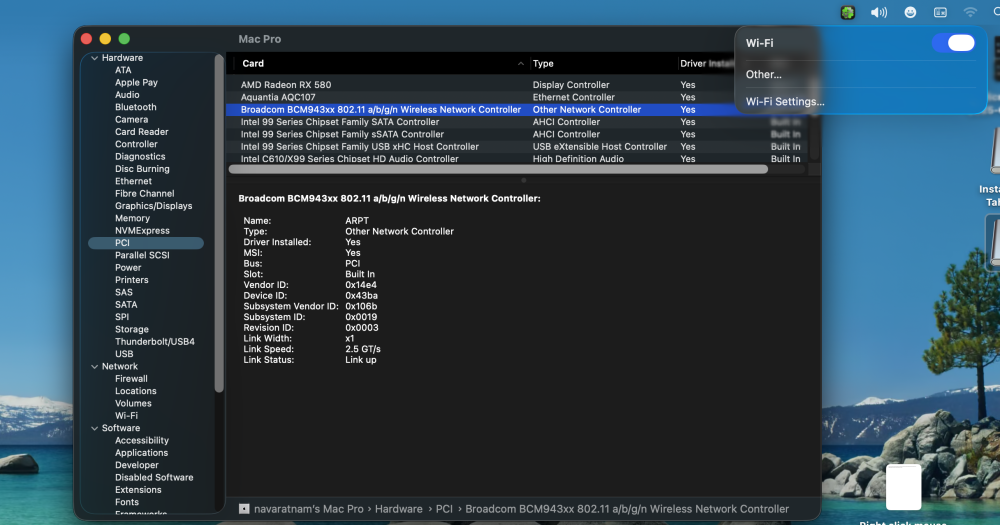Select Disc Burning in the sidebar
Screen dimensions: 1000x525
[x=142, y=169]
